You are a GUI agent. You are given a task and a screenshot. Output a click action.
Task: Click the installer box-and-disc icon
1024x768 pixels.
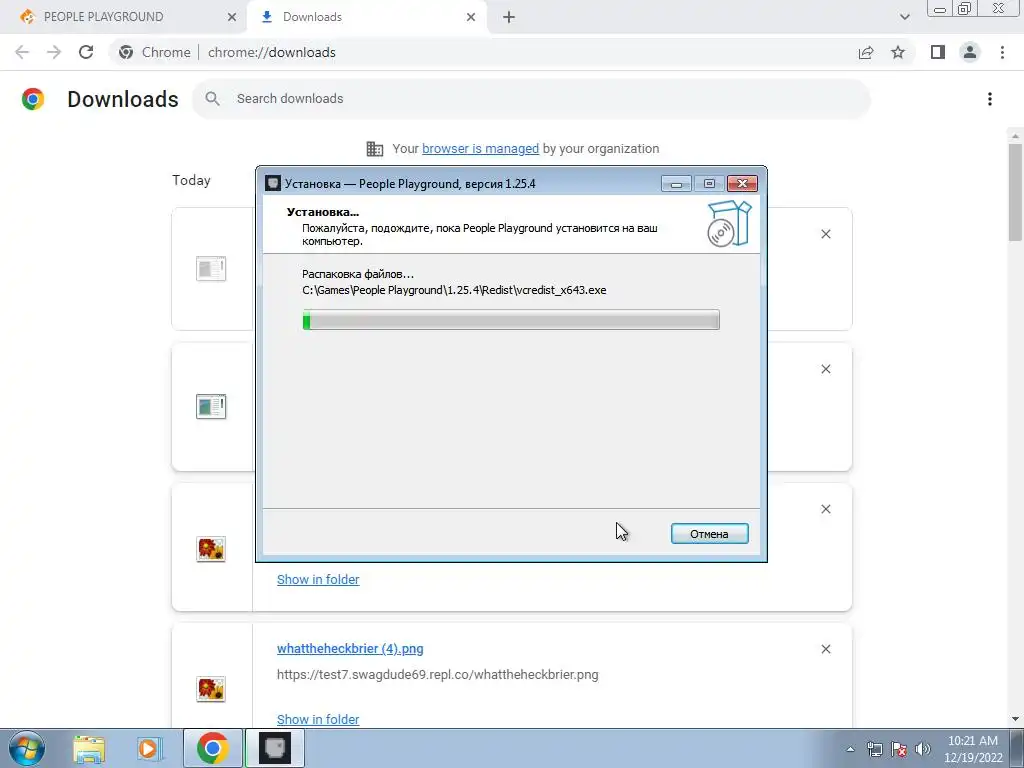(729, 223)
